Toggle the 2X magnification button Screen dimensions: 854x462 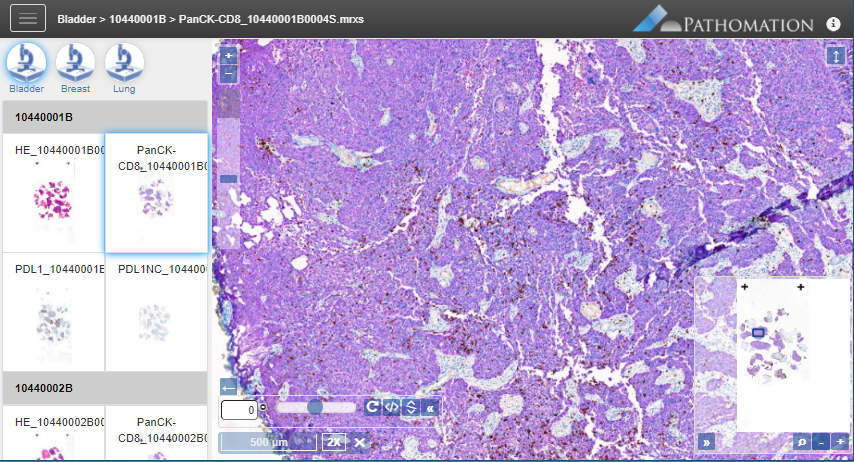(334, 442)
